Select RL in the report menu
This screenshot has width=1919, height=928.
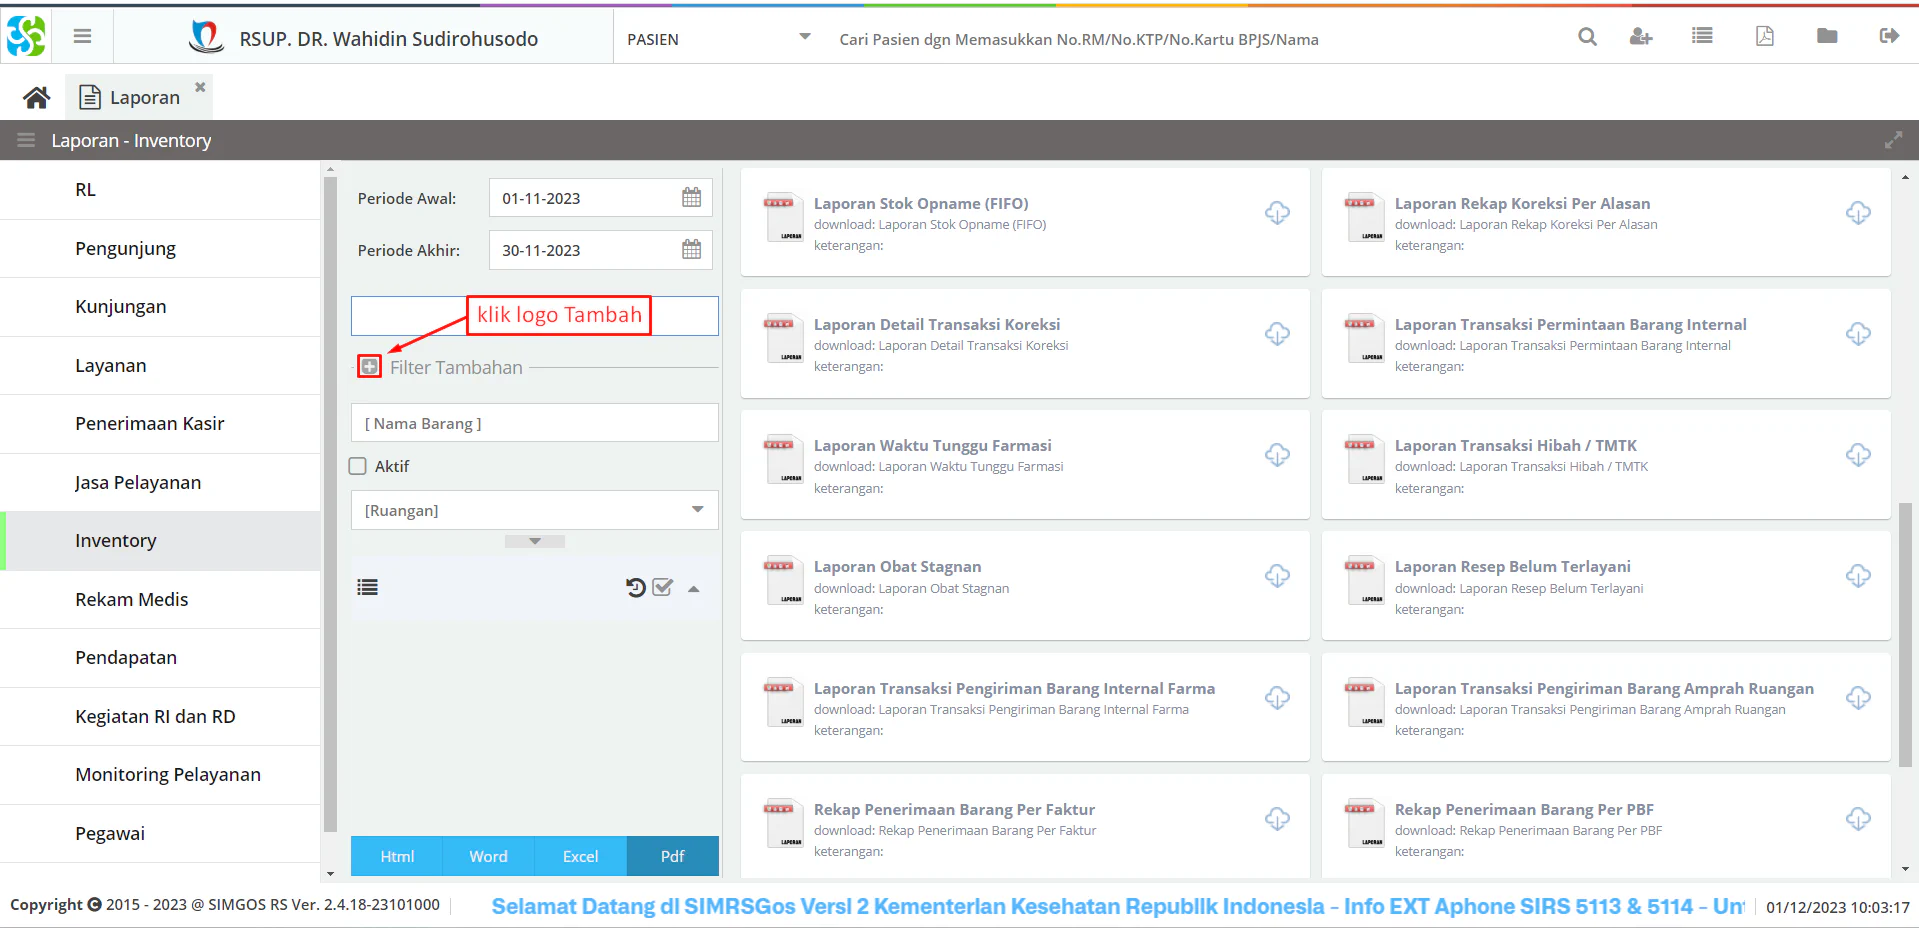coord(160,189)
